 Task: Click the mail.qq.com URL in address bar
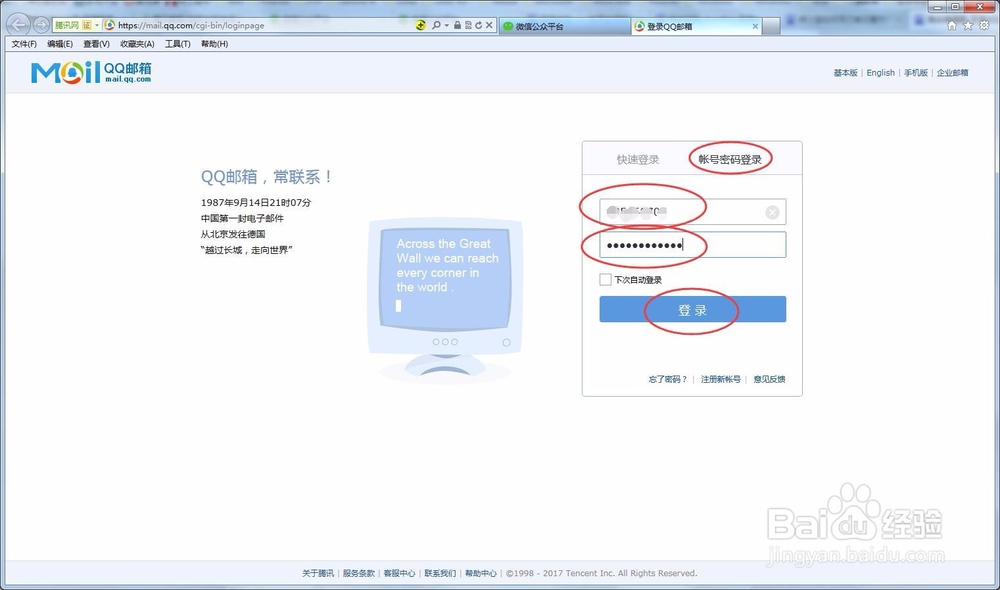(191, 26)
